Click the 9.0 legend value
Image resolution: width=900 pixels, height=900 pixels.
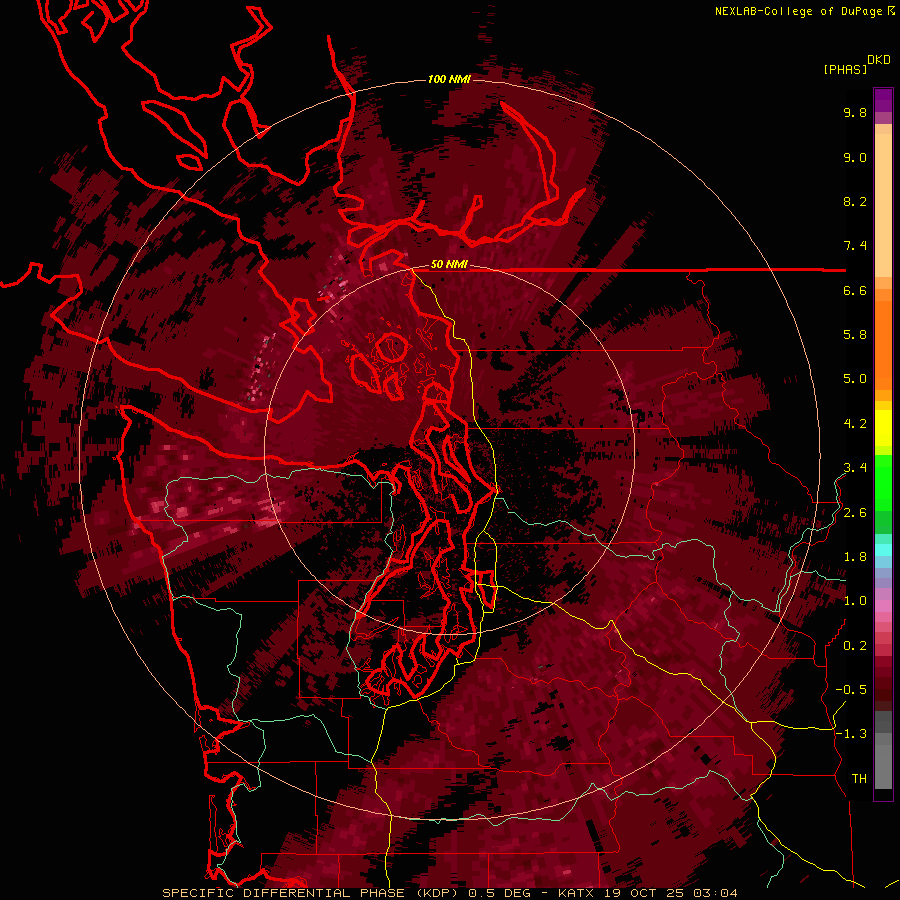855,157
